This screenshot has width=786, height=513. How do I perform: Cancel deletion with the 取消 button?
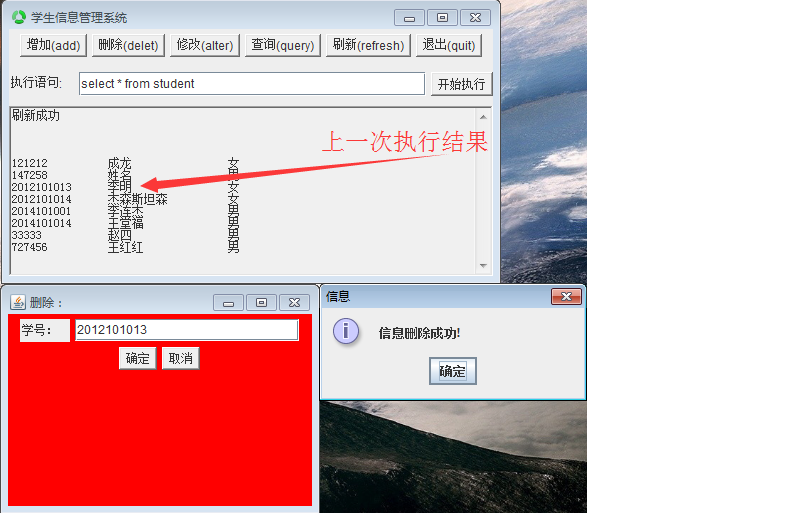[180, 359]
